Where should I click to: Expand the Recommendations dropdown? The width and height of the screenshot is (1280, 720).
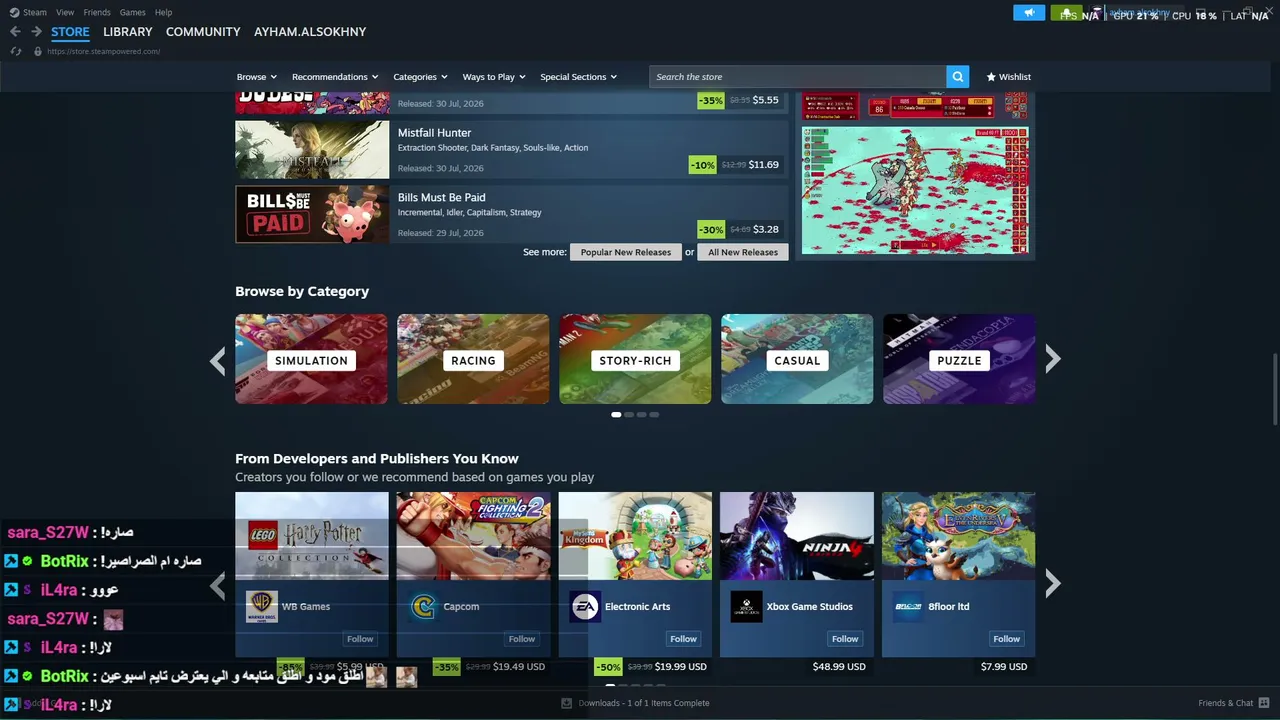click(335, 77)
